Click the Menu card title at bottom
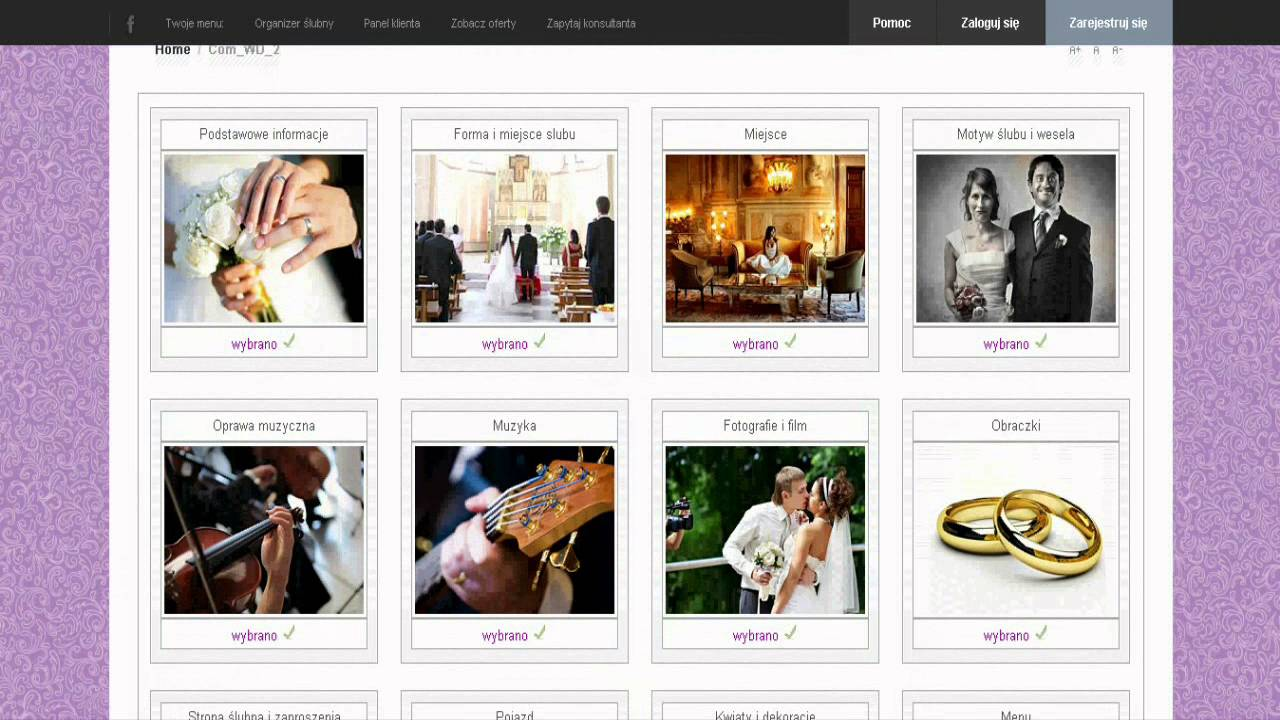This screenshot has width=1280, height=720. coord(1016,714)
